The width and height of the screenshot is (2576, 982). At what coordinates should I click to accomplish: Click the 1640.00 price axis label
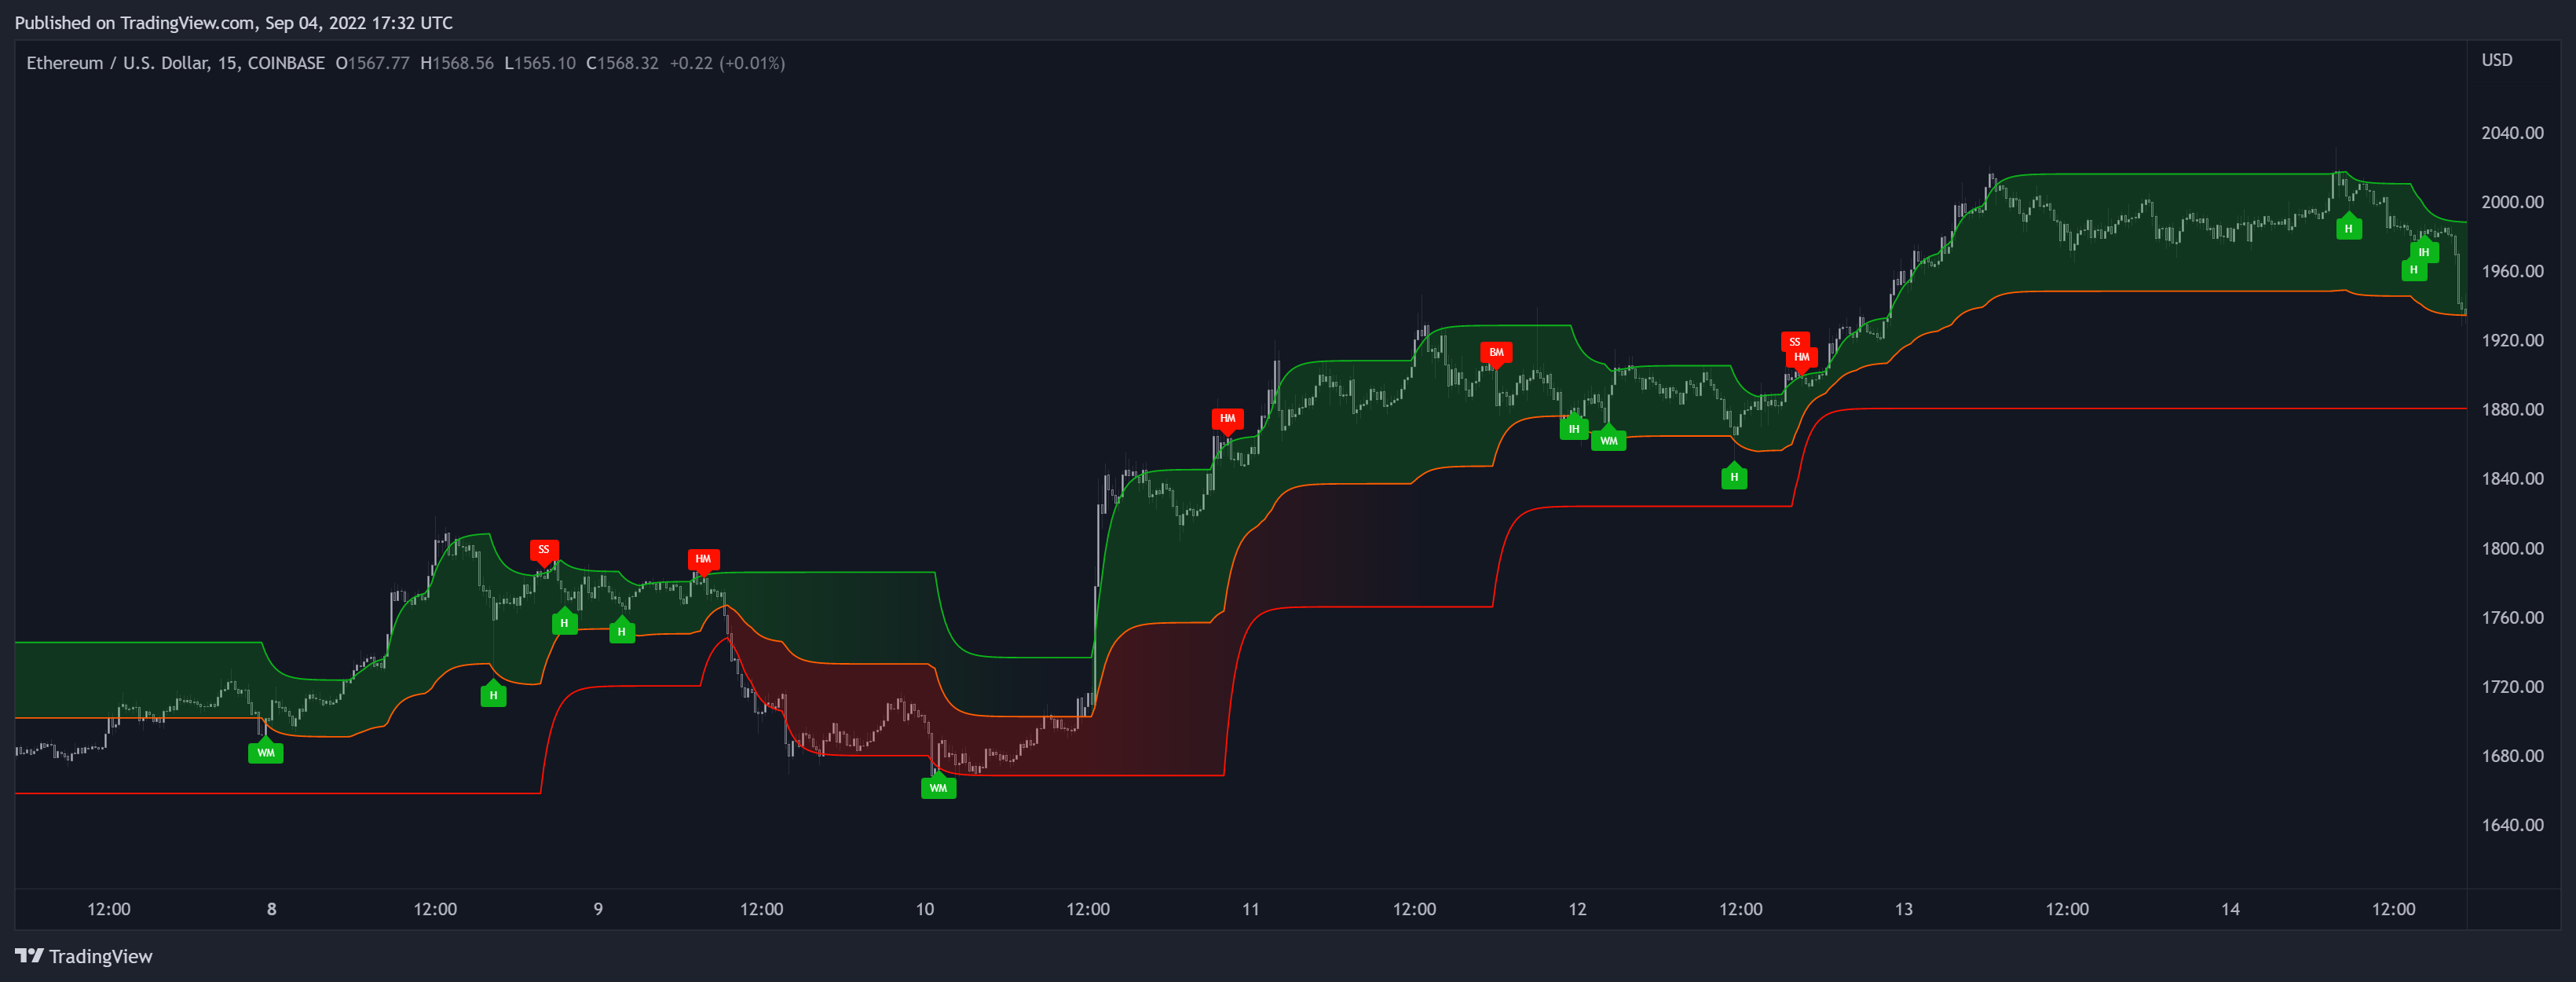point(2512,824)
